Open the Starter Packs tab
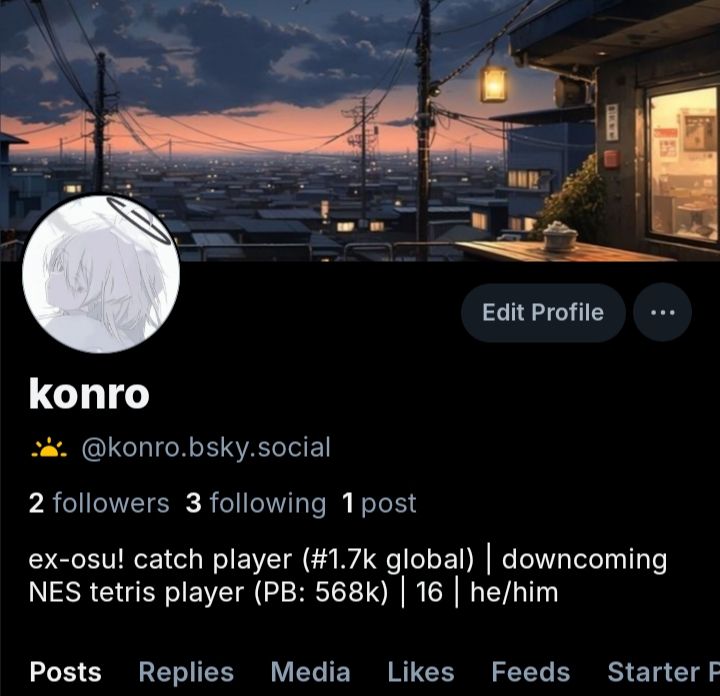 (x=664, y=672)
